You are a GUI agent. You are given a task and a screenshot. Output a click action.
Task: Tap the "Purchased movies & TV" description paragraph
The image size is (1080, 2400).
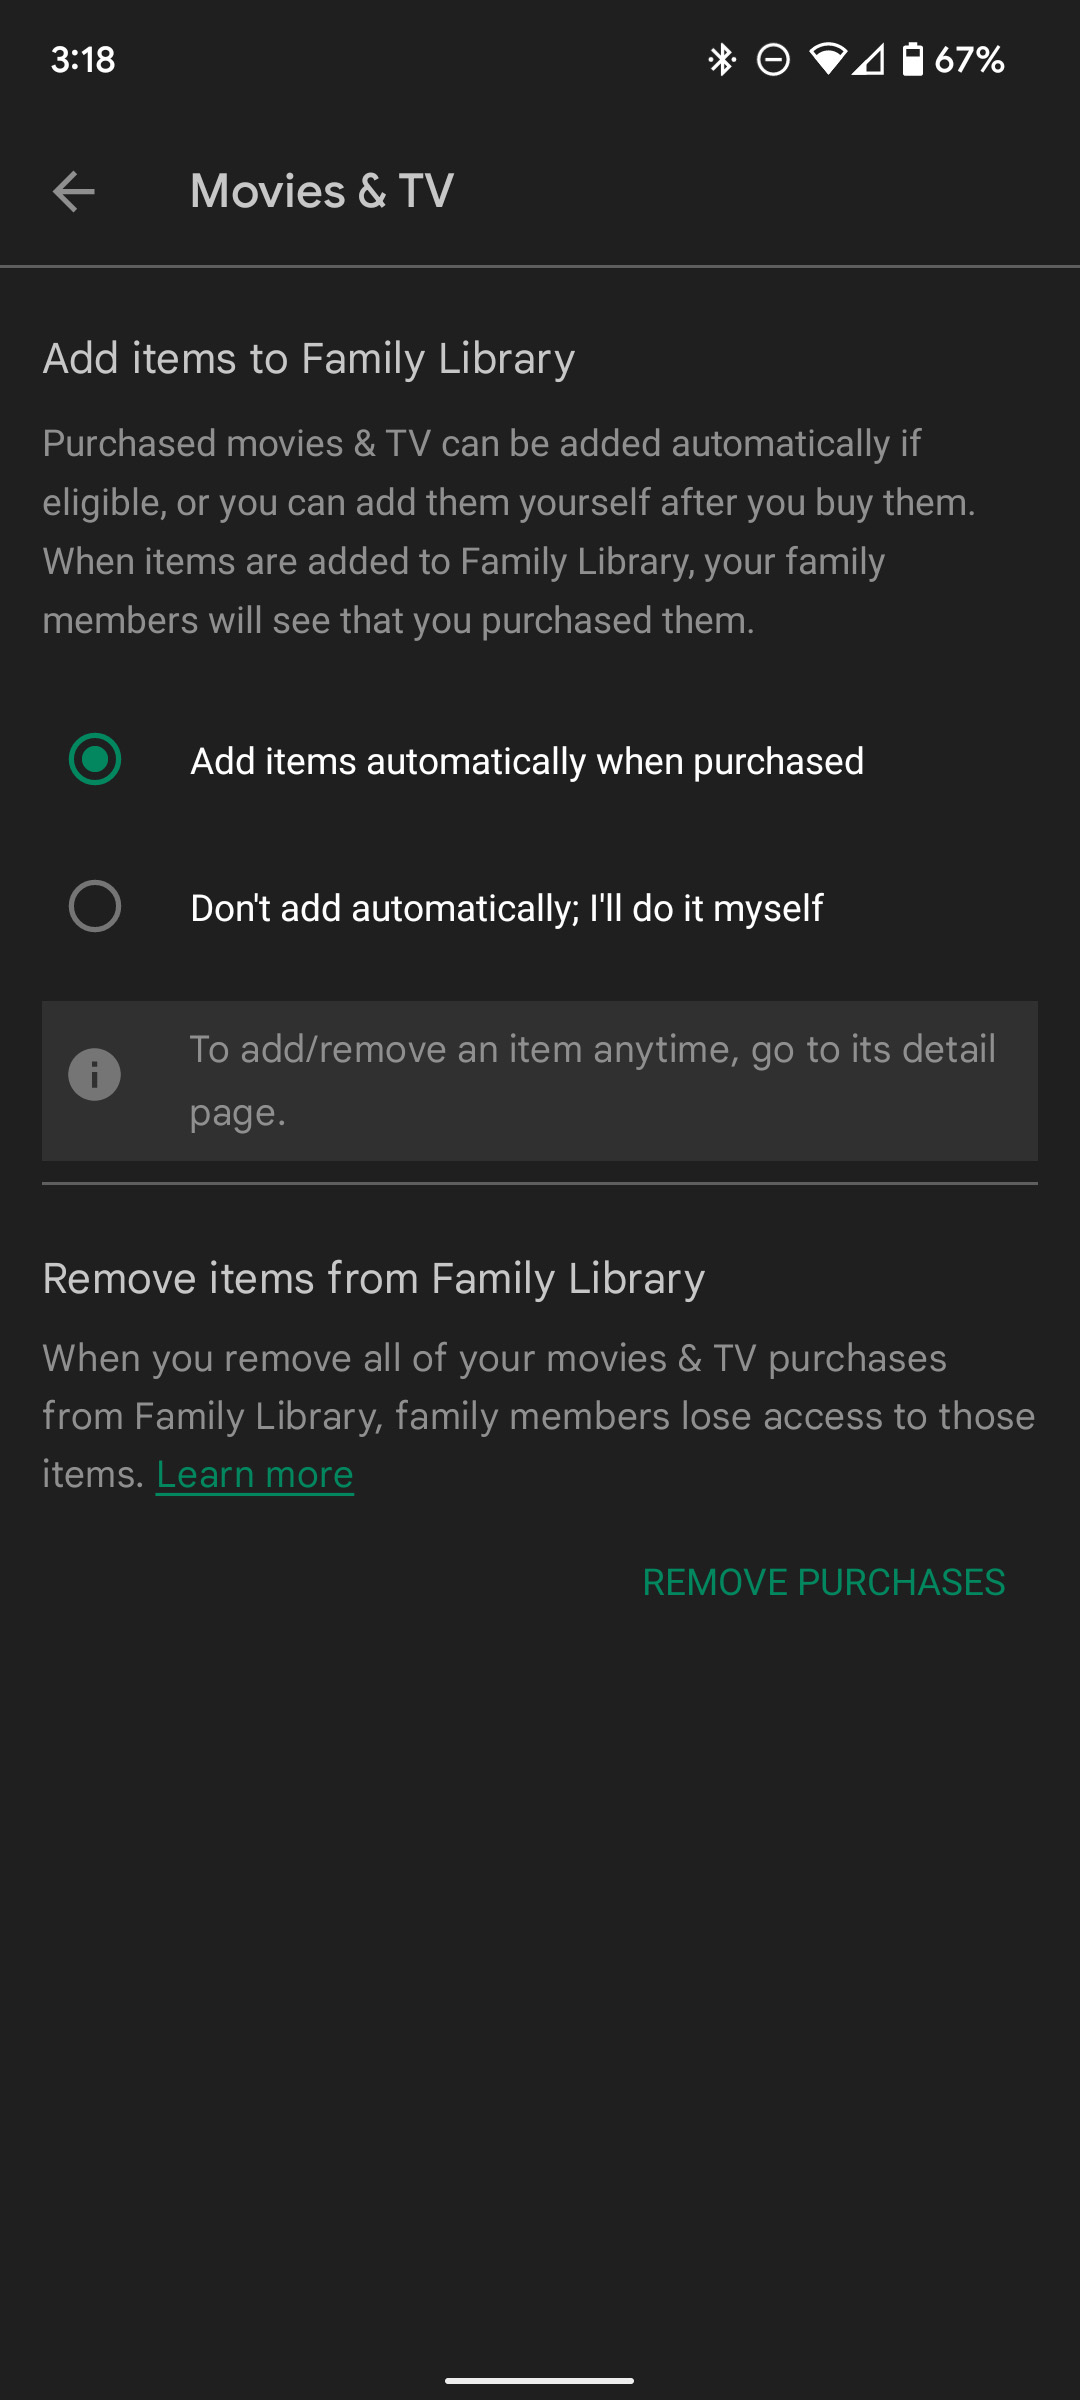[x=510, y=531]
